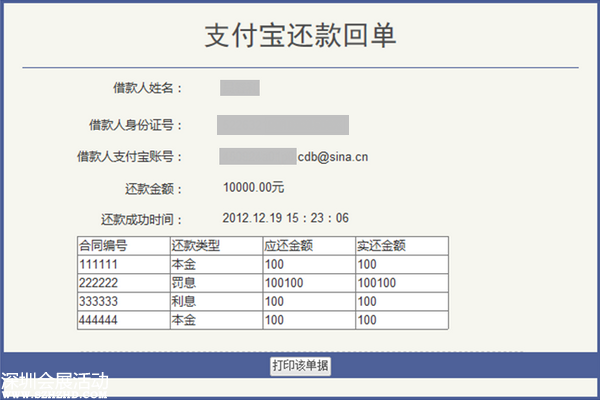The height and width of the screenshot is (400, 600).
Task: Click the label 借款人支付宝账号：
Action: tap(130, 157)
